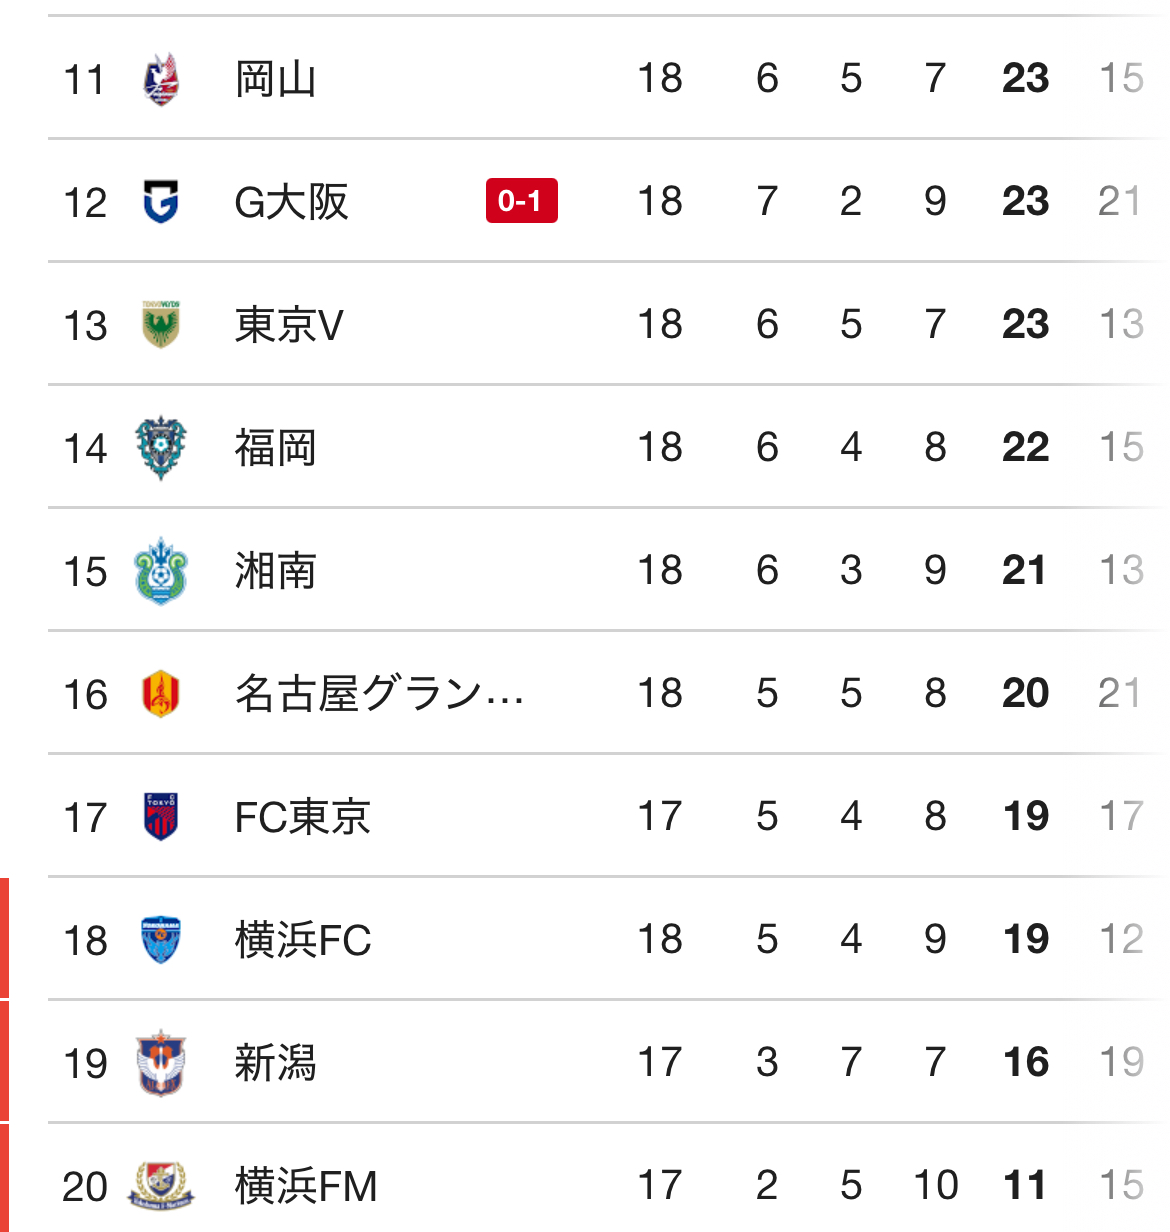Viewport: 1170px width, 1232px height.
Task: Click the 湘南 club crest
Action: [x=161, y=571]
